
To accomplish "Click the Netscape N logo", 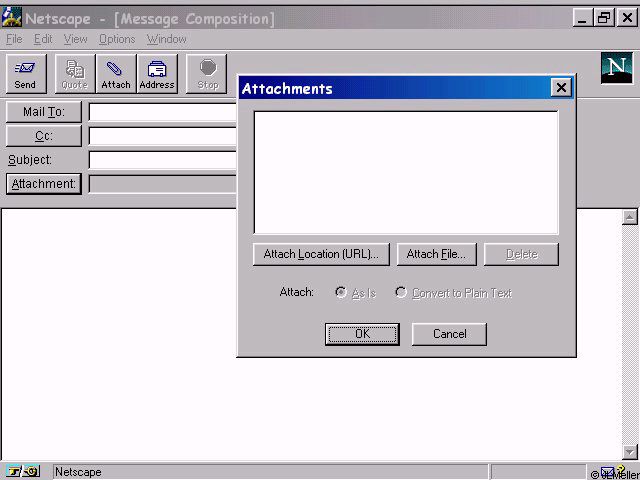I will [616, 68].
